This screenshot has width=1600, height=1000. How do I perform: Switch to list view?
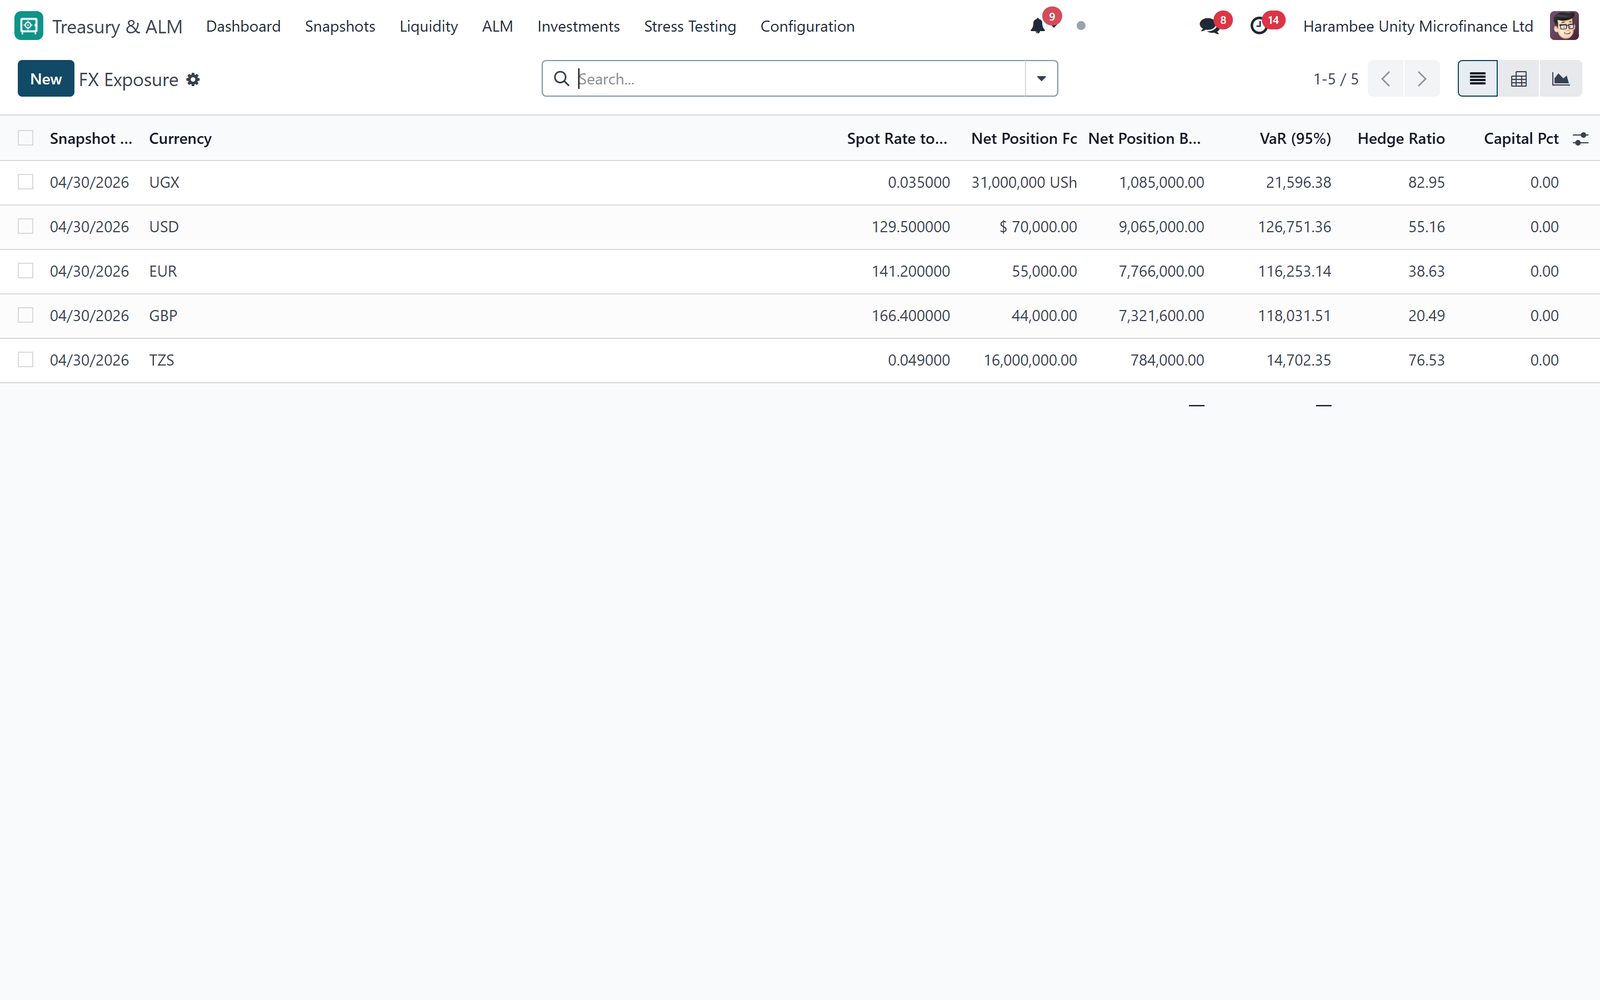pyautogui.click(x=1477, y=79)
